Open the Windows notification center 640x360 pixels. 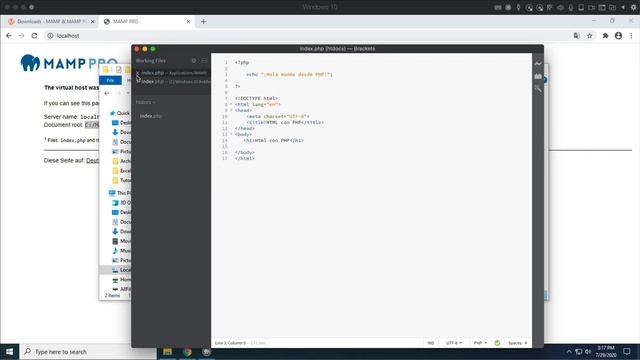[x=627, y=351]
